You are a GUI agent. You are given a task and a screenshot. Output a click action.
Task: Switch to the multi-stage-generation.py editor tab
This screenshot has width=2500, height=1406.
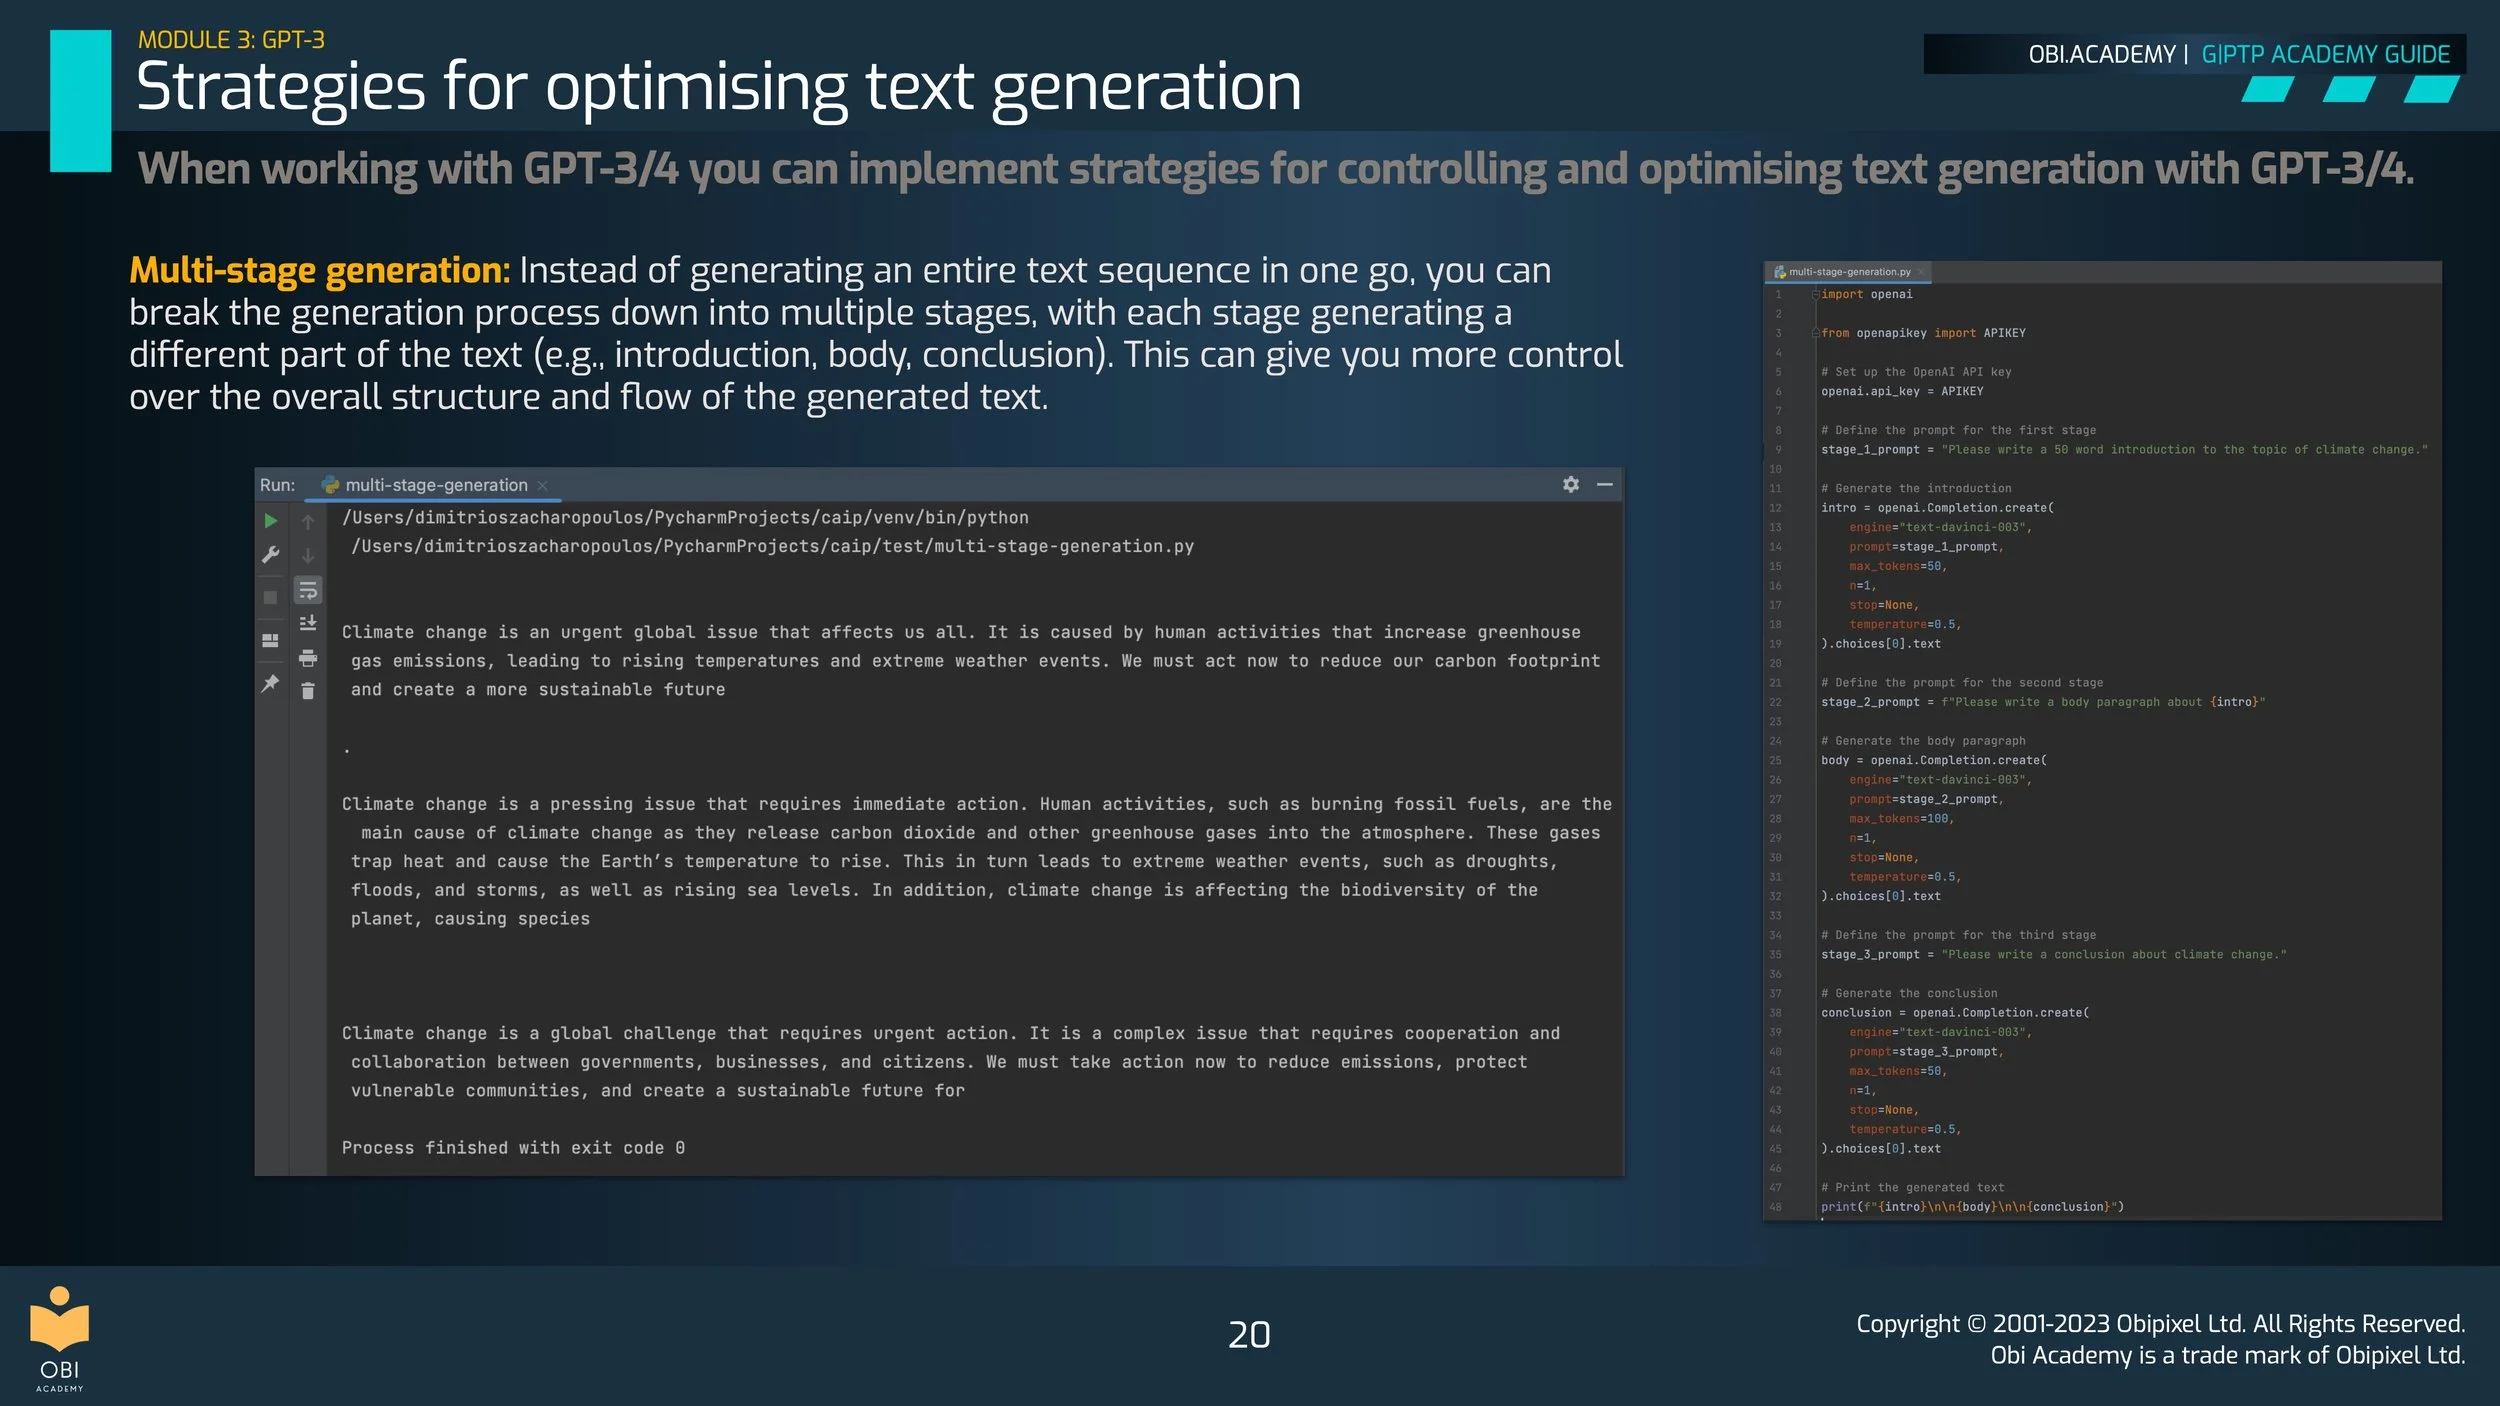(1848, 271)
